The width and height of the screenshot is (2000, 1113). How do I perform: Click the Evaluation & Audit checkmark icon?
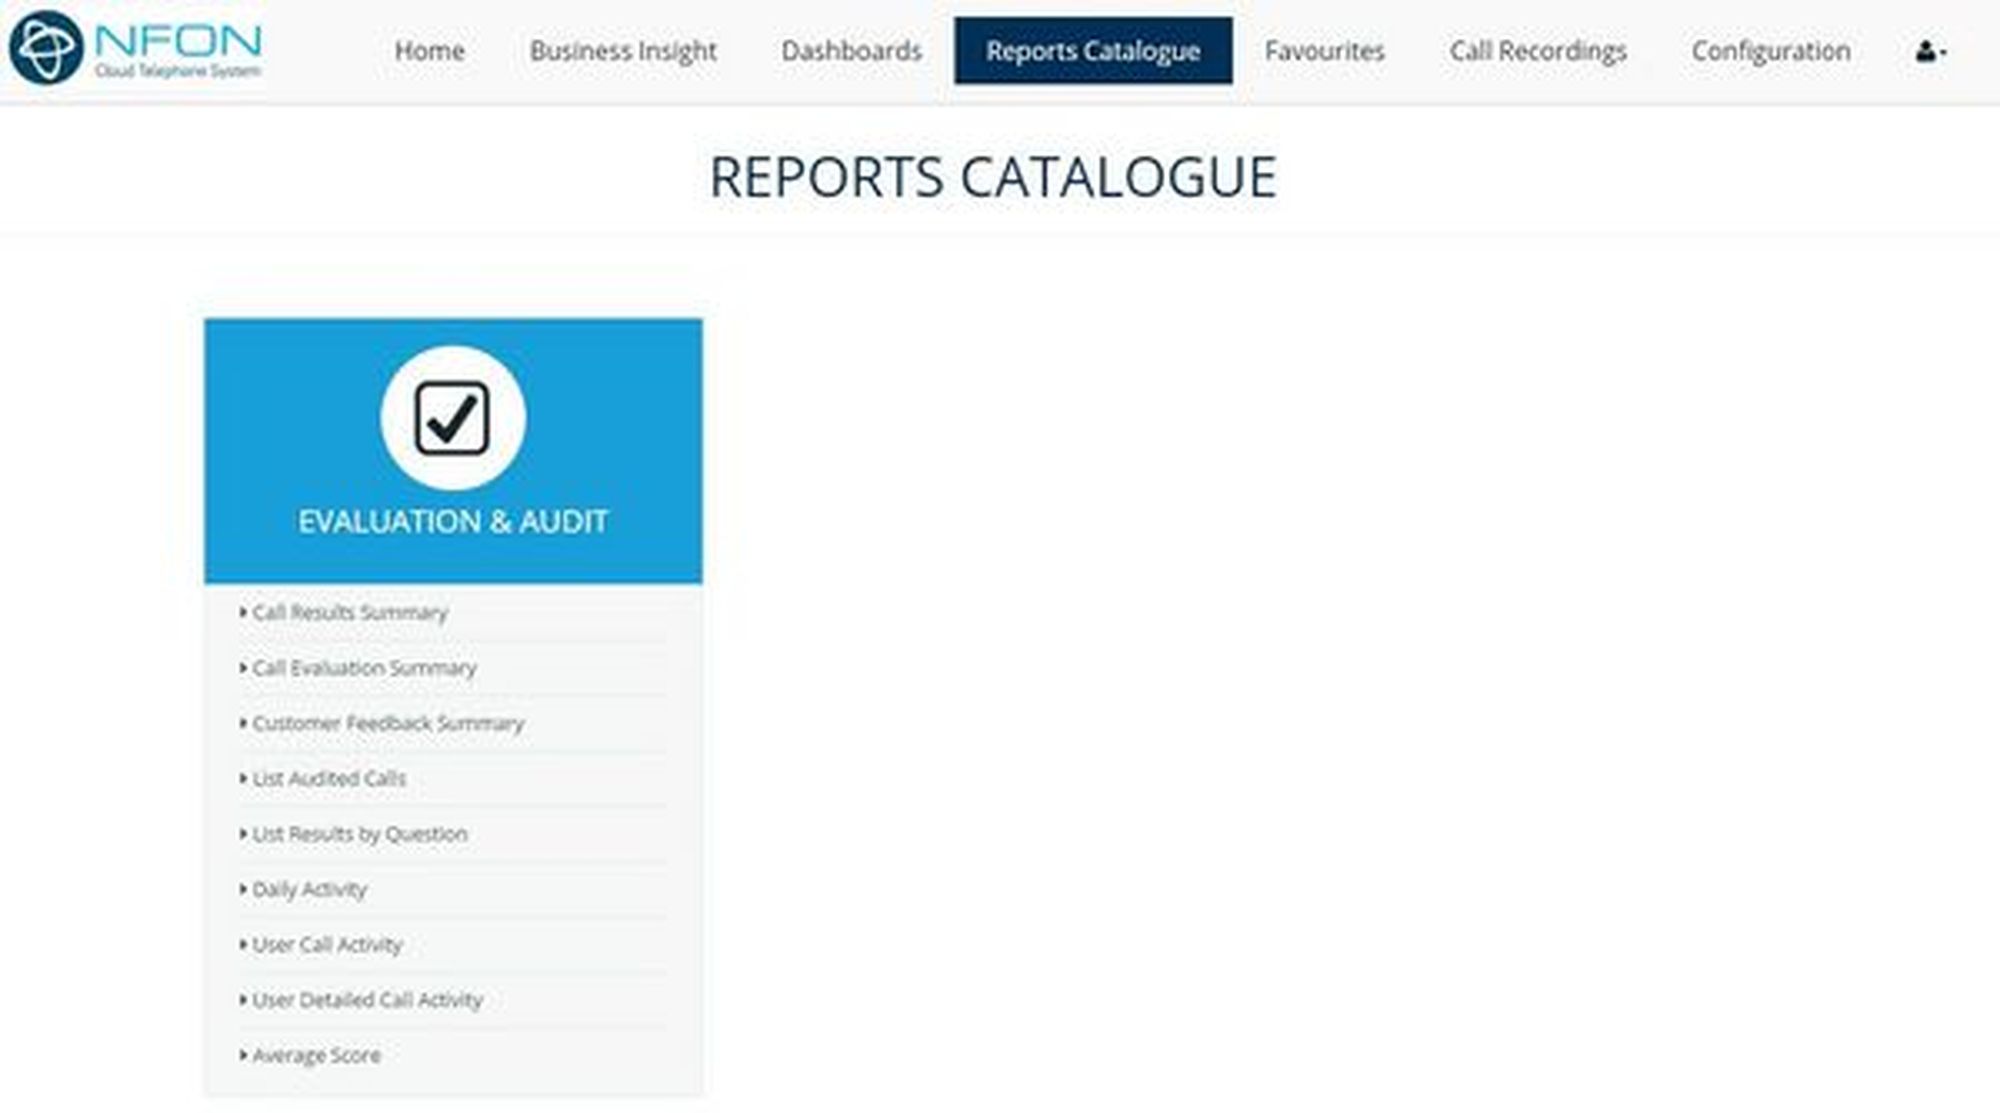click(452, 418)
